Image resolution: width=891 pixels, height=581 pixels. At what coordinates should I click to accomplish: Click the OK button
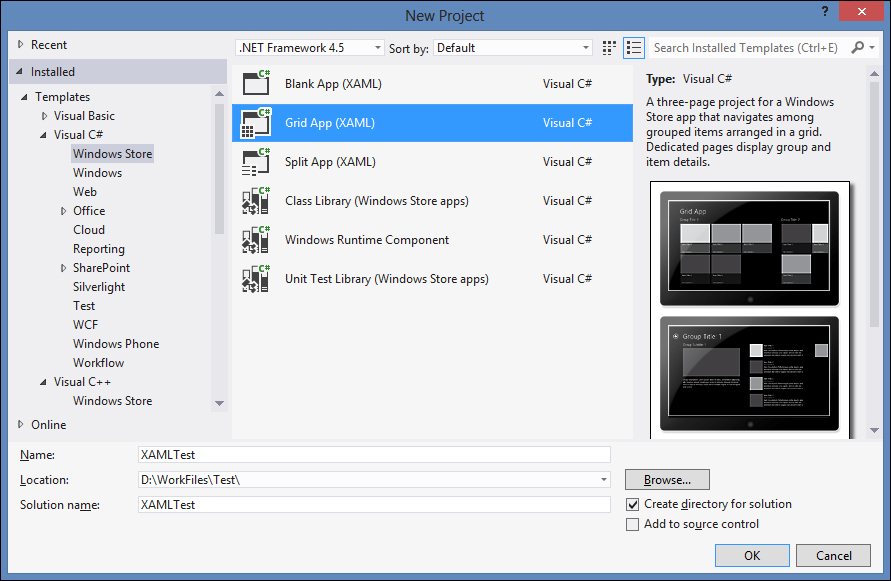pyautogui.click(x=752, y=555)
